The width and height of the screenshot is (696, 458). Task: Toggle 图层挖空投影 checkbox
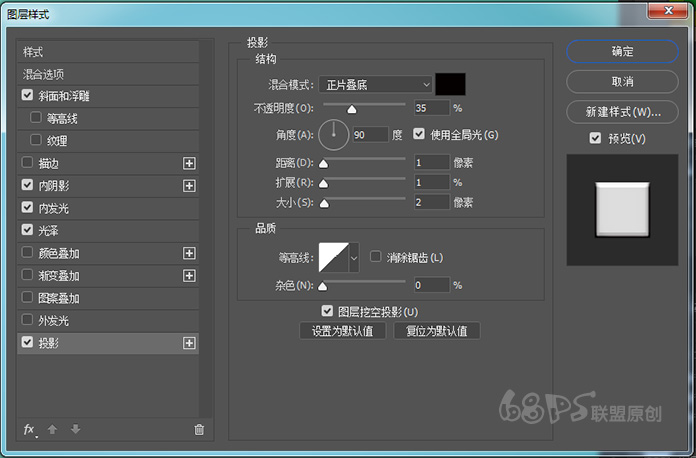point(327,311)
